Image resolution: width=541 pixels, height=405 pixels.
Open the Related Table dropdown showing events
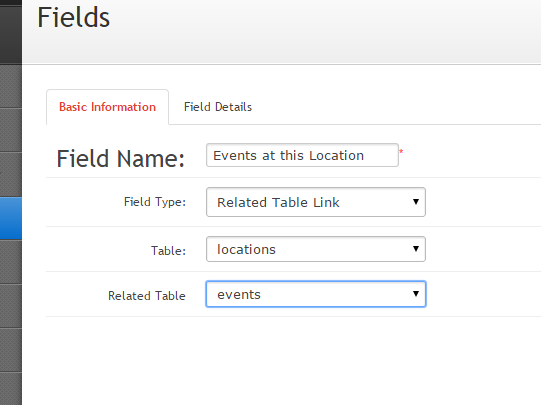(x=316, y=294)
